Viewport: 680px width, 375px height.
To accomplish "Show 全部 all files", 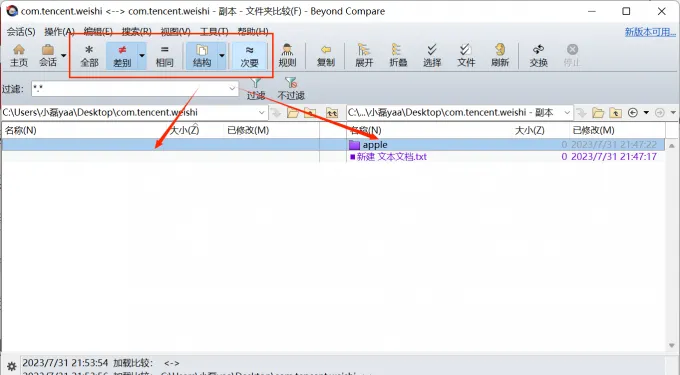I will click(89, 55).
